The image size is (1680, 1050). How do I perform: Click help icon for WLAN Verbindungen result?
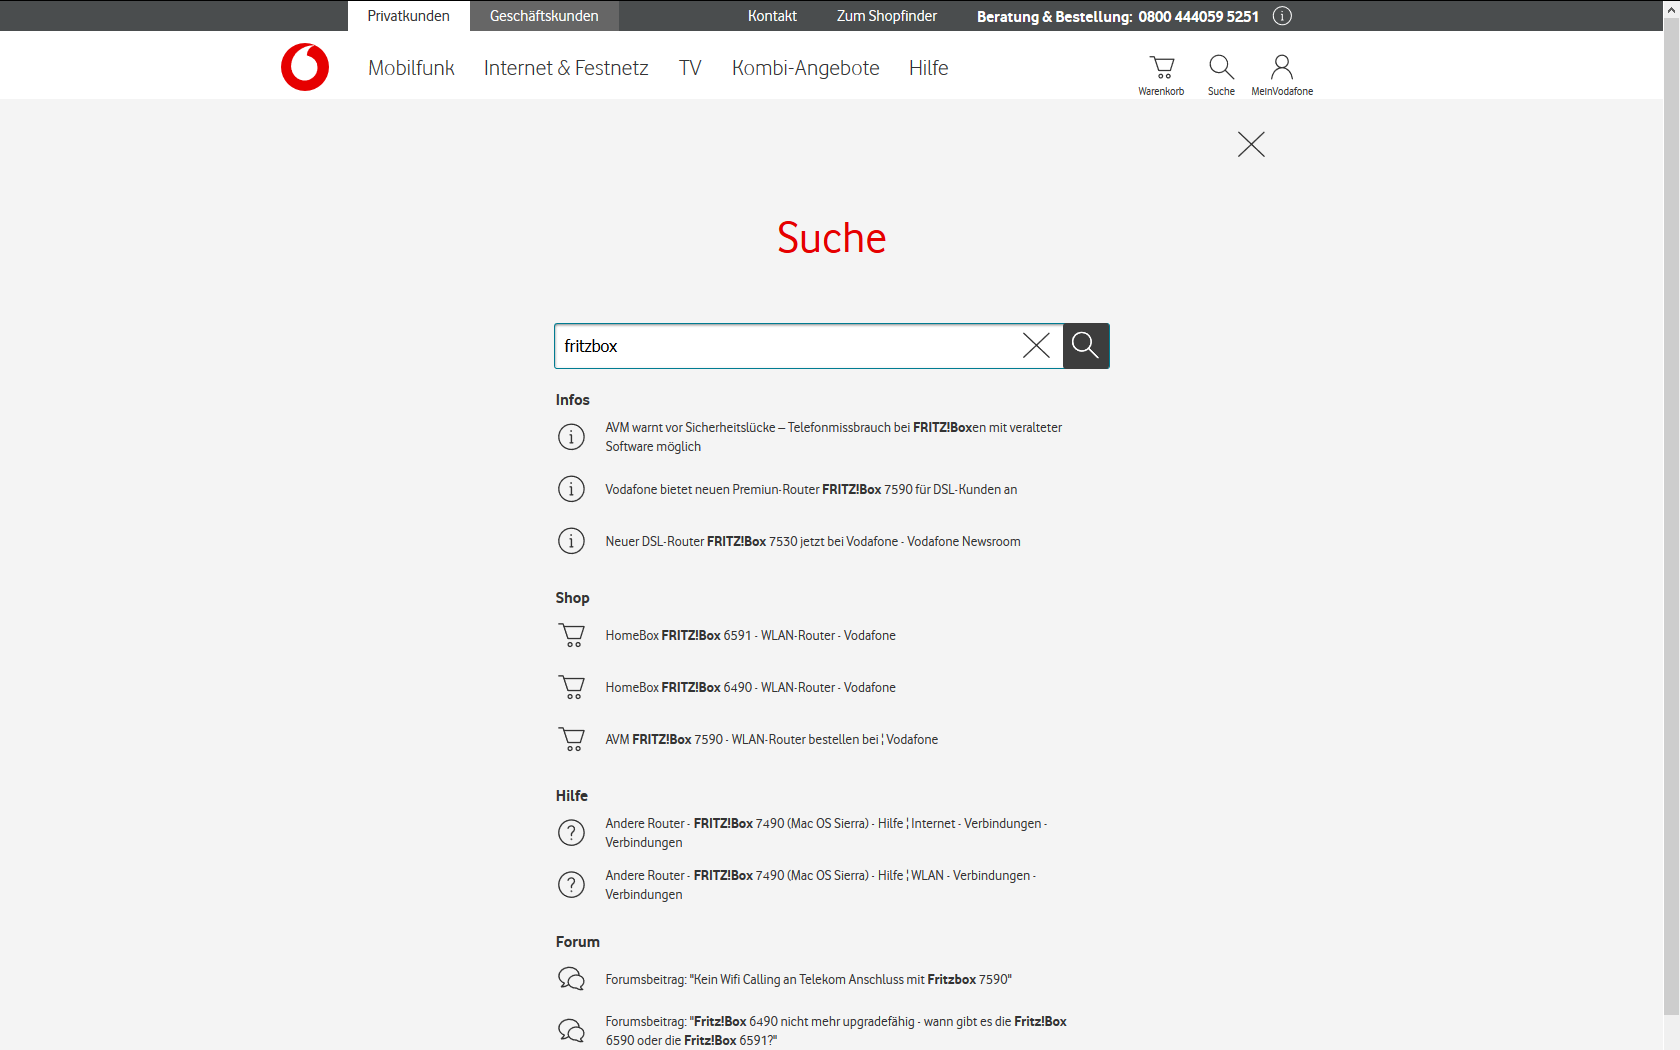click(571, 885)
